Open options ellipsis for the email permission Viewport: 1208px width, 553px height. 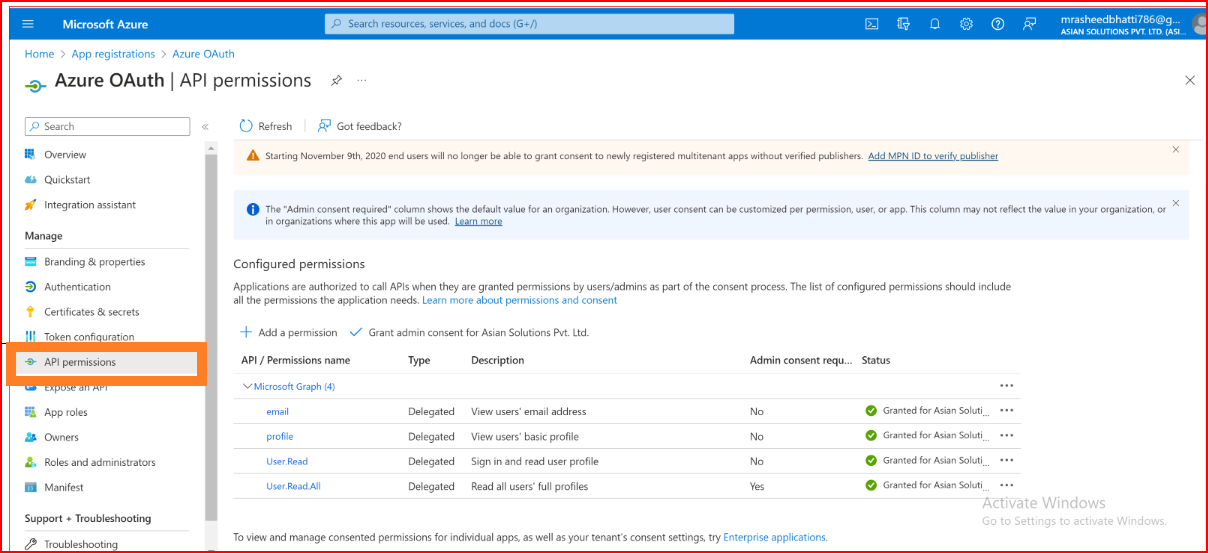click(x=1007, y=410)
